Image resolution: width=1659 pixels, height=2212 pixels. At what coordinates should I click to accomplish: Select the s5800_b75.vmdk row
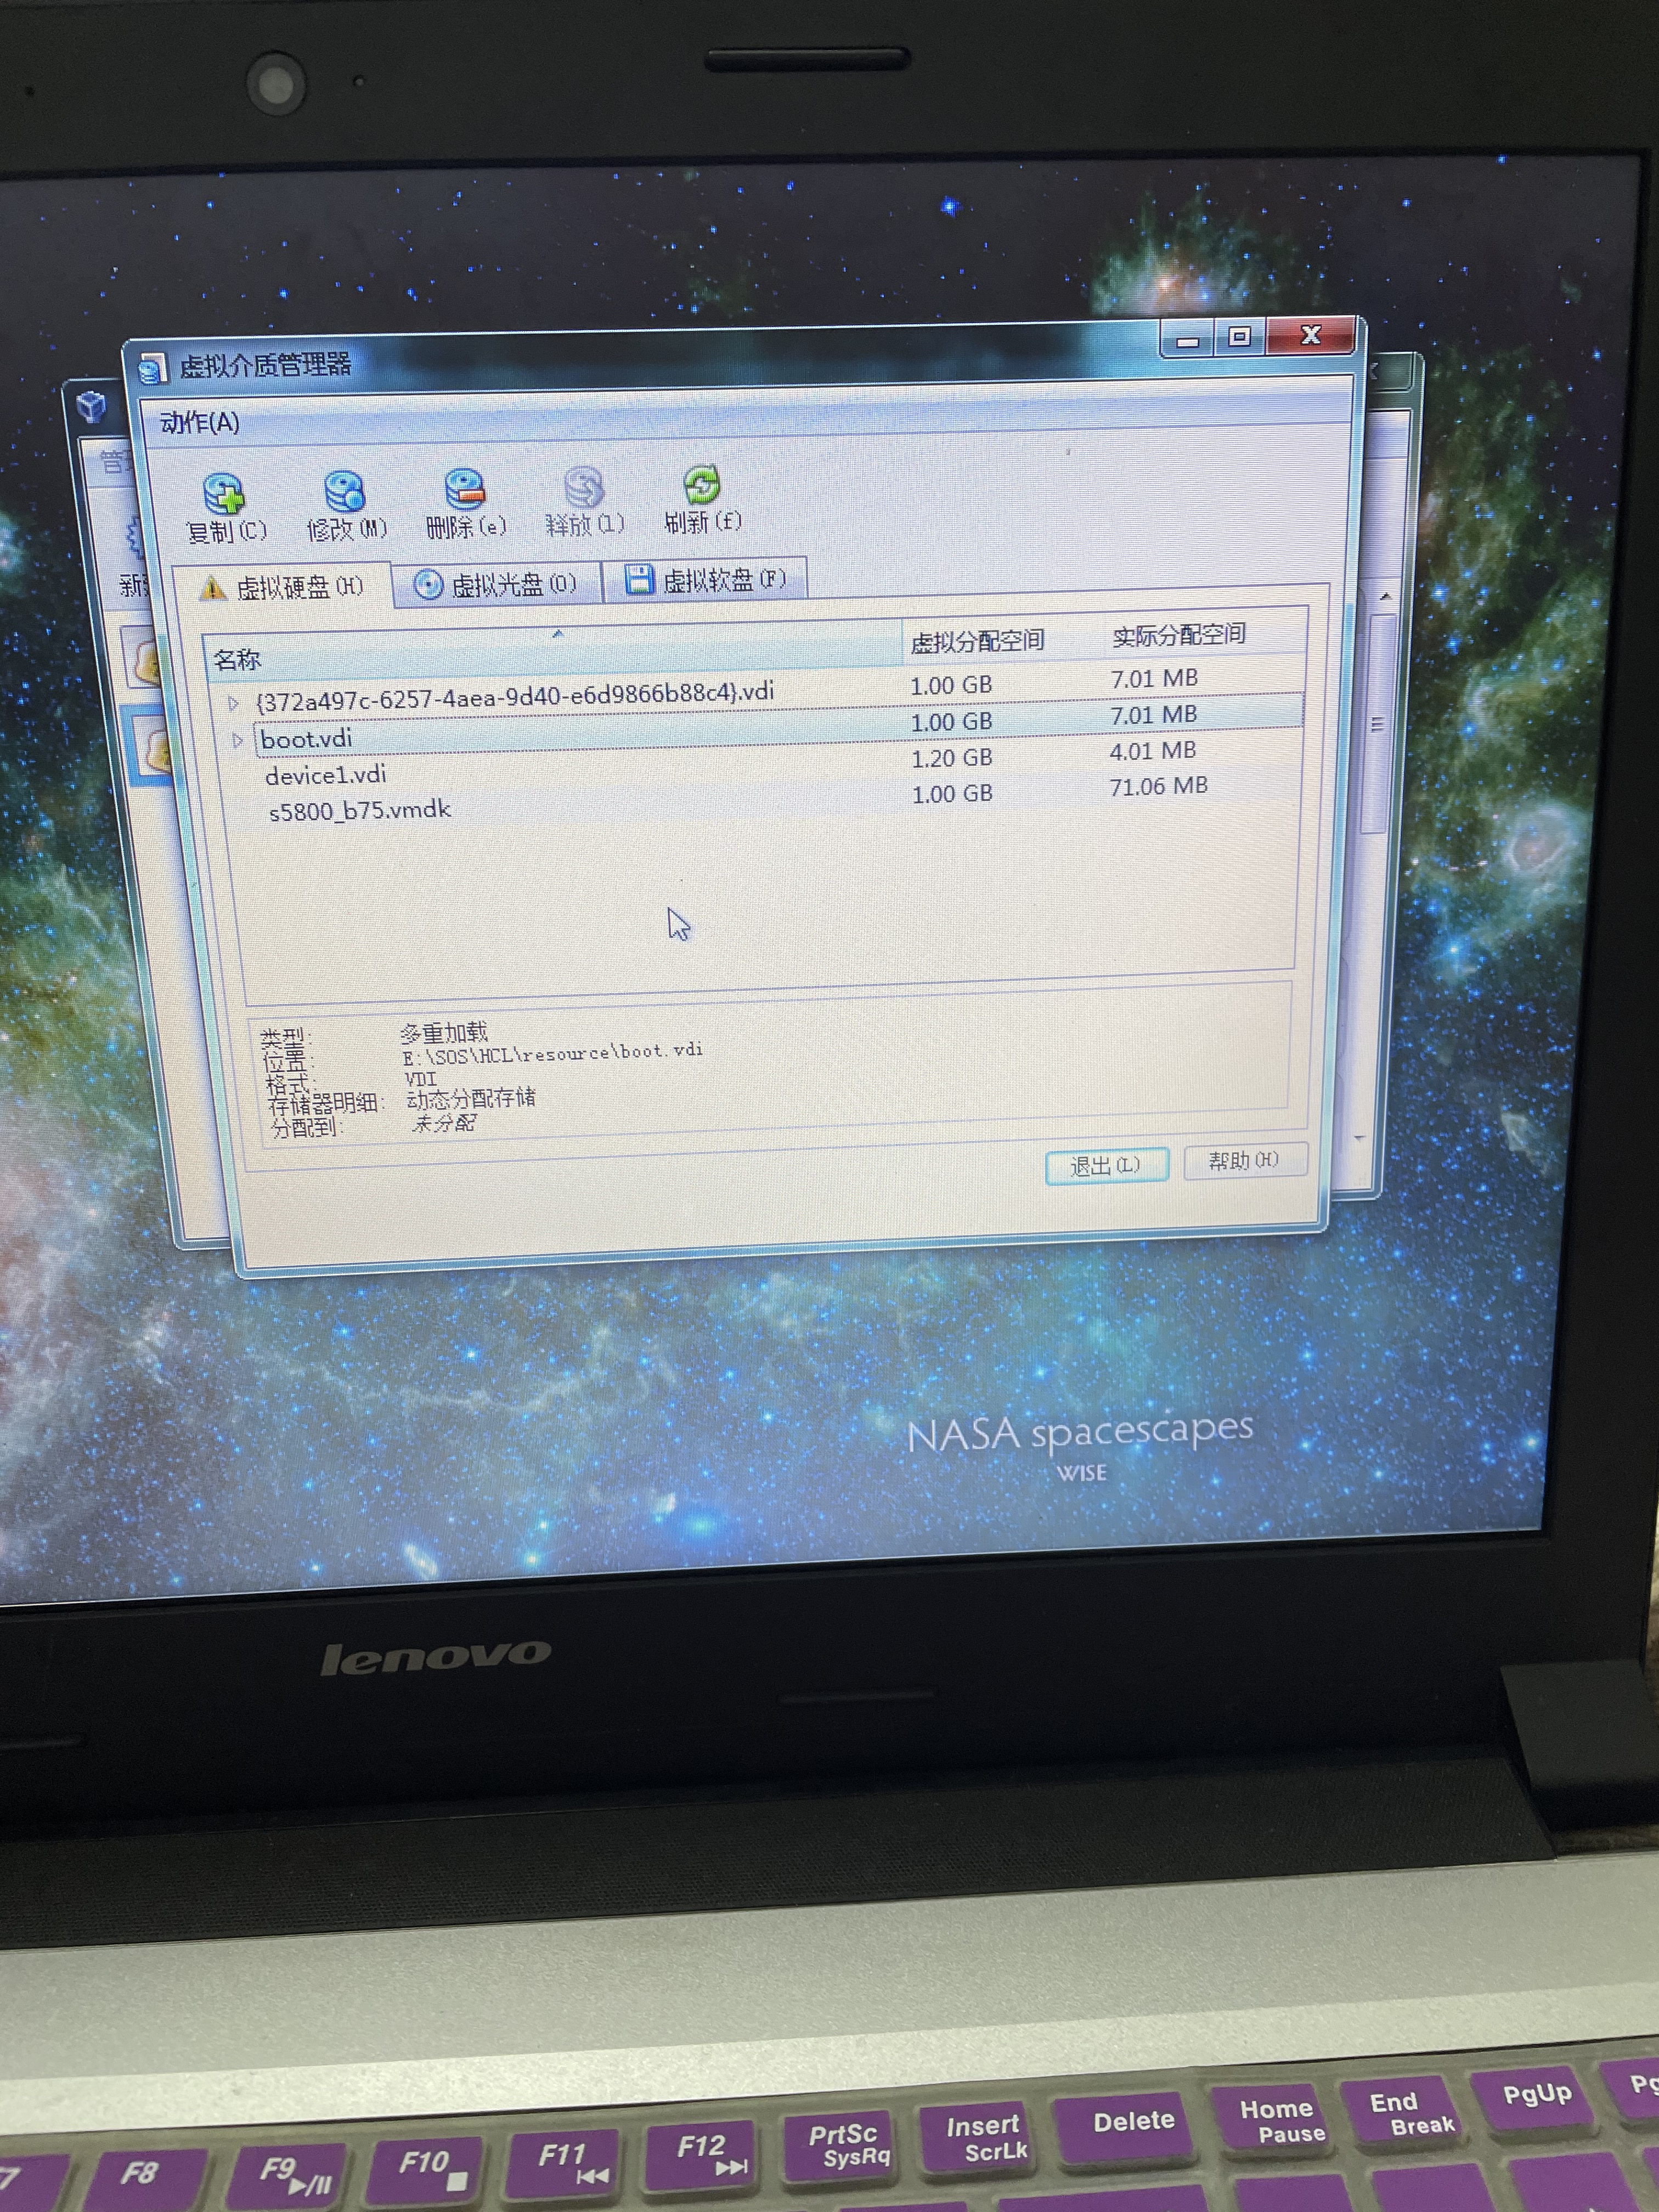[x=360, y=810]
